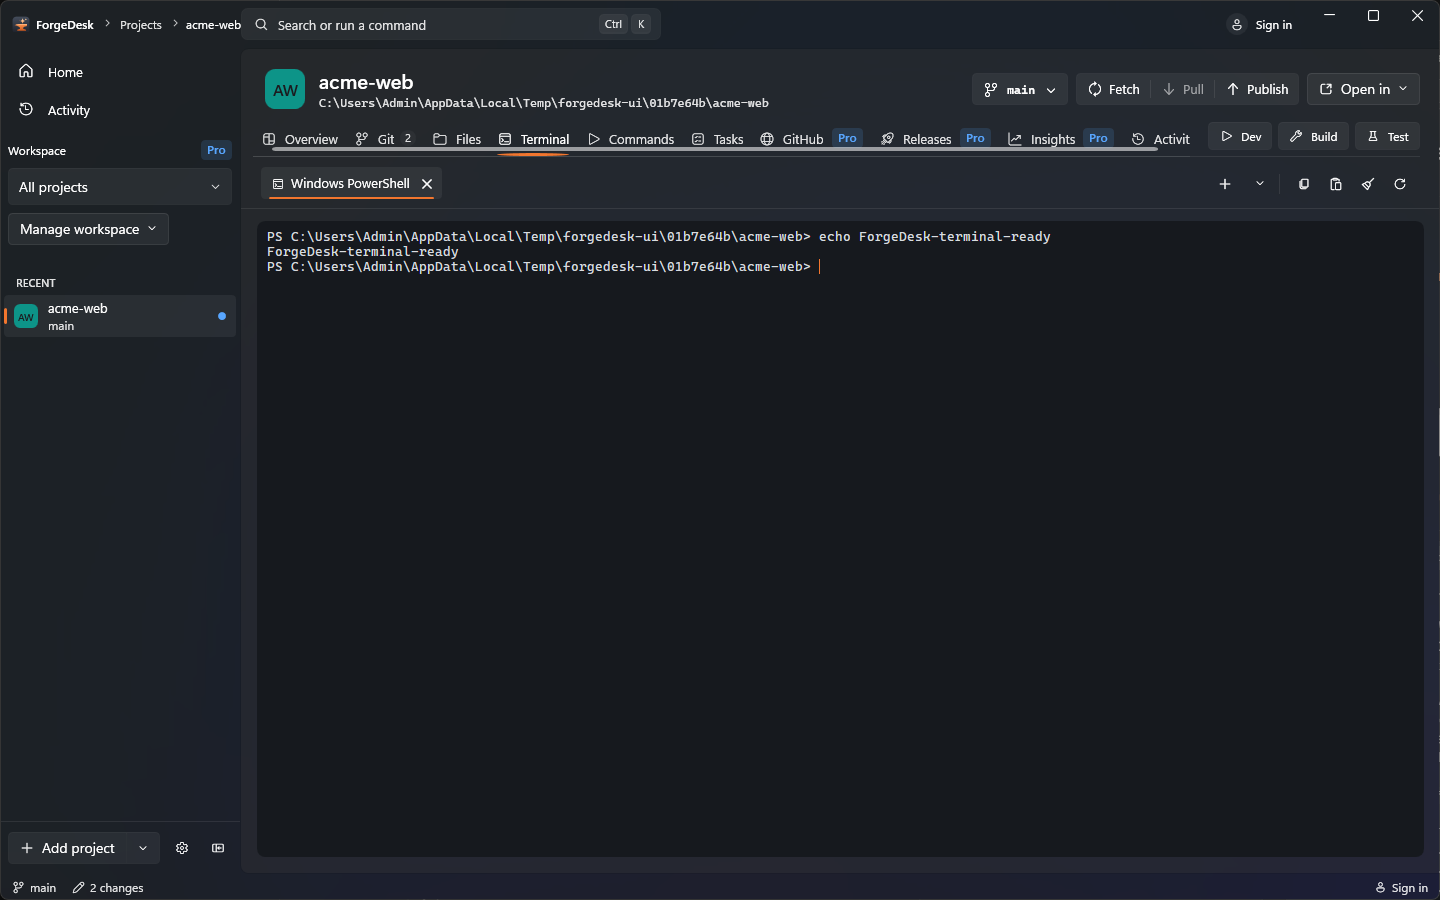Click the main branch status bar item
This screenshot has height=900, width=1440.
click(x=34, y=888)
